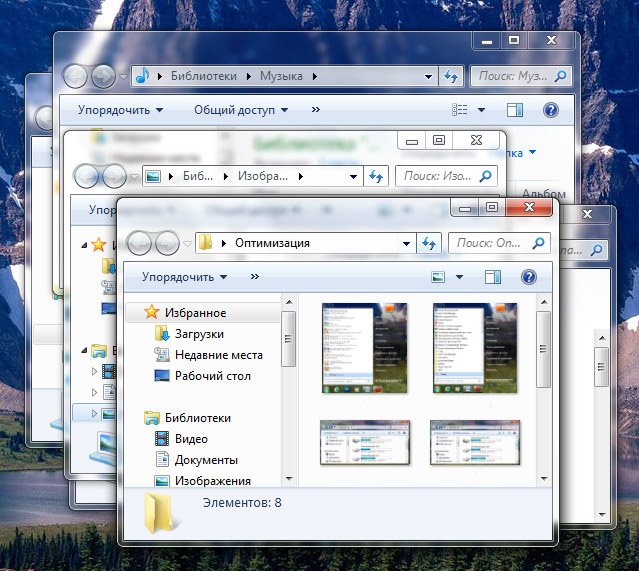Click Изобра... in the Изображения address path
Viewport: 639px width, 571px height.
pyautogui.click(x=263, y=176)
